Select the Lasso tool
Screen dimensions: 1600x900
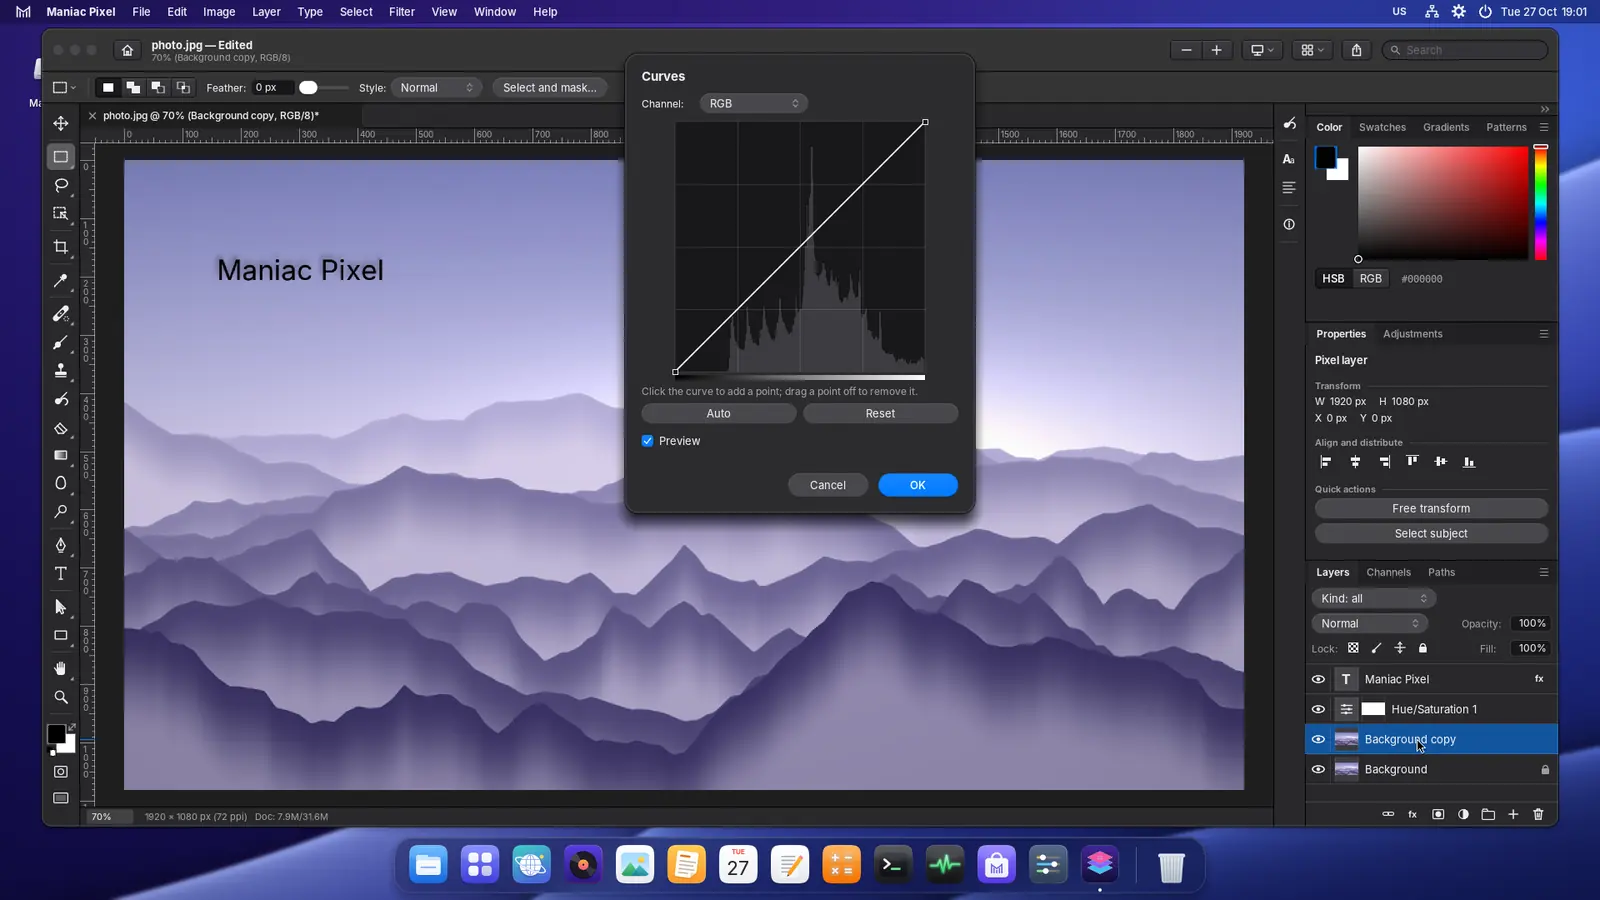pyautogui.click(x=61, y=185)
